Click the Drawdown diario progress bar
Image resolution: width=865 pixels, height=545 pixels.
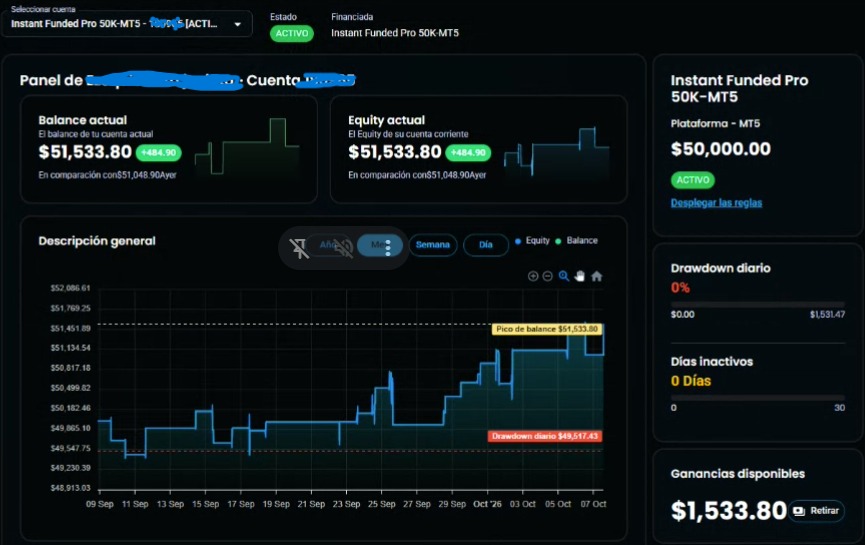757,304
